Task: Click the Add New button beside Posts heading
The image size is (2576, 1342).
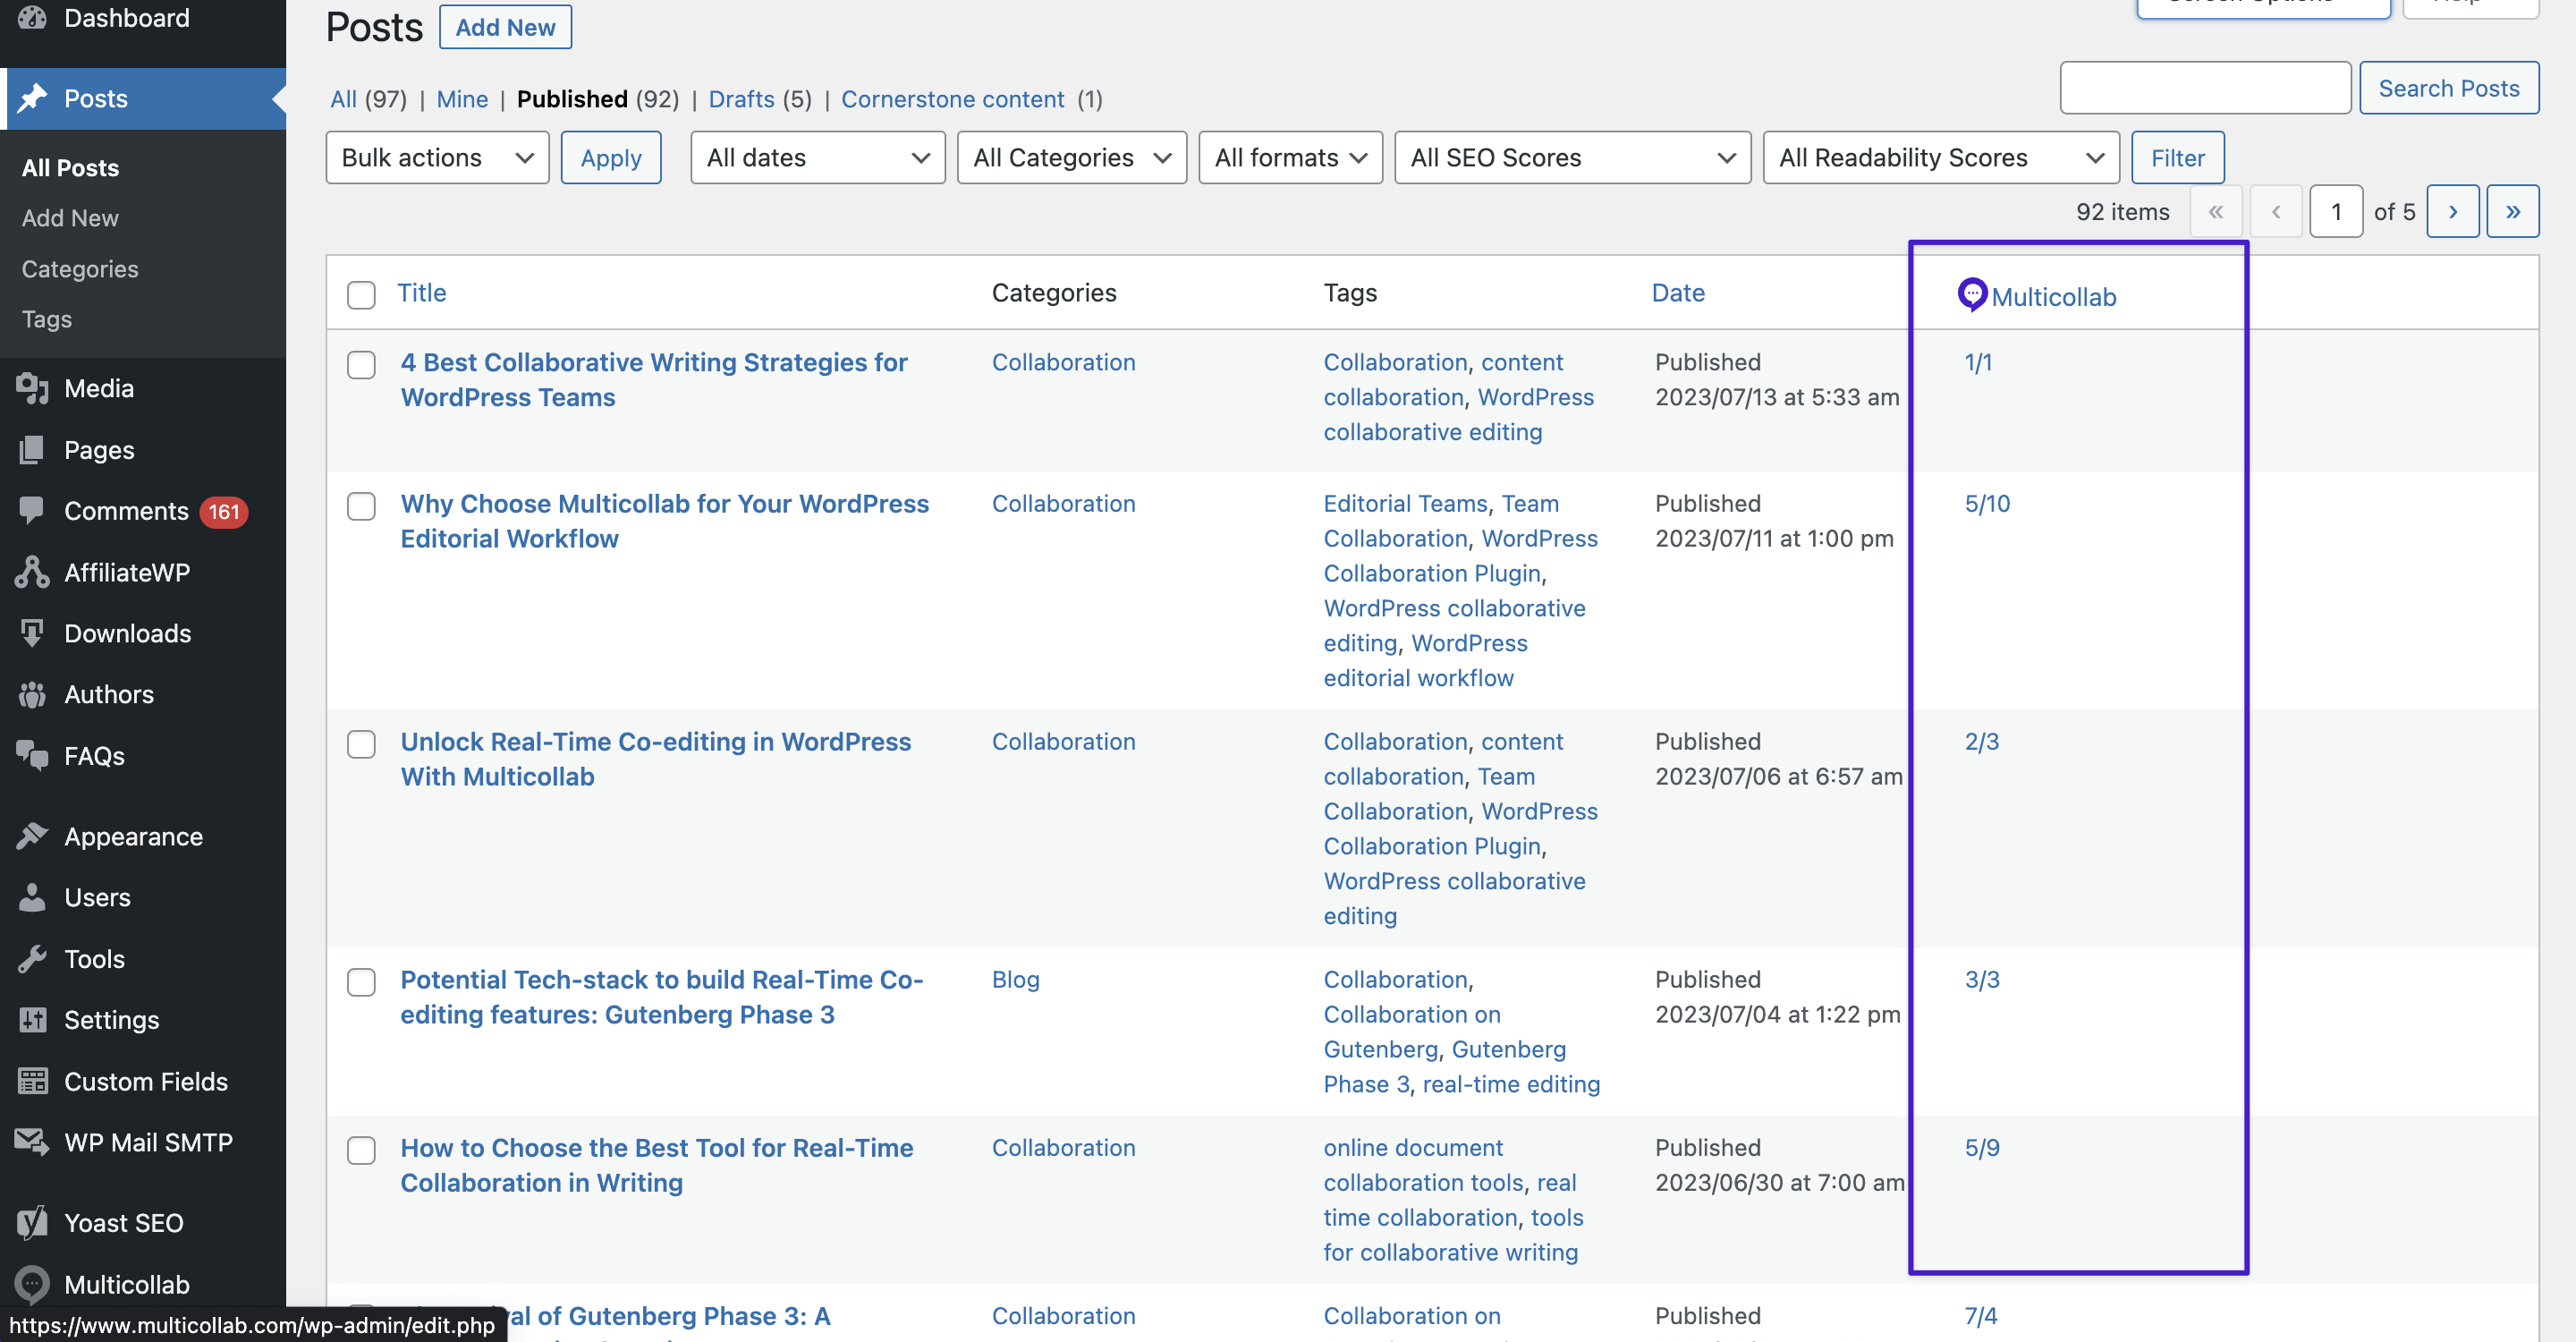Action: pyautogui.click(x=505, y=27)
